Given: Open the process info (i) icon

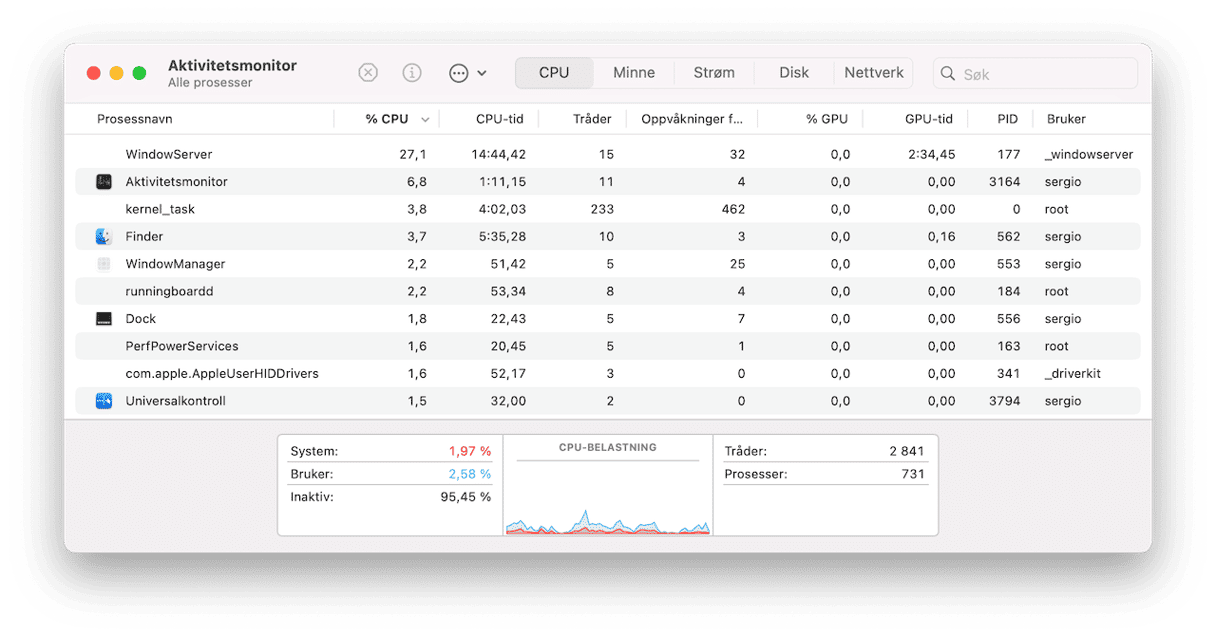Looking at the screenshot, I should point(412,73).
